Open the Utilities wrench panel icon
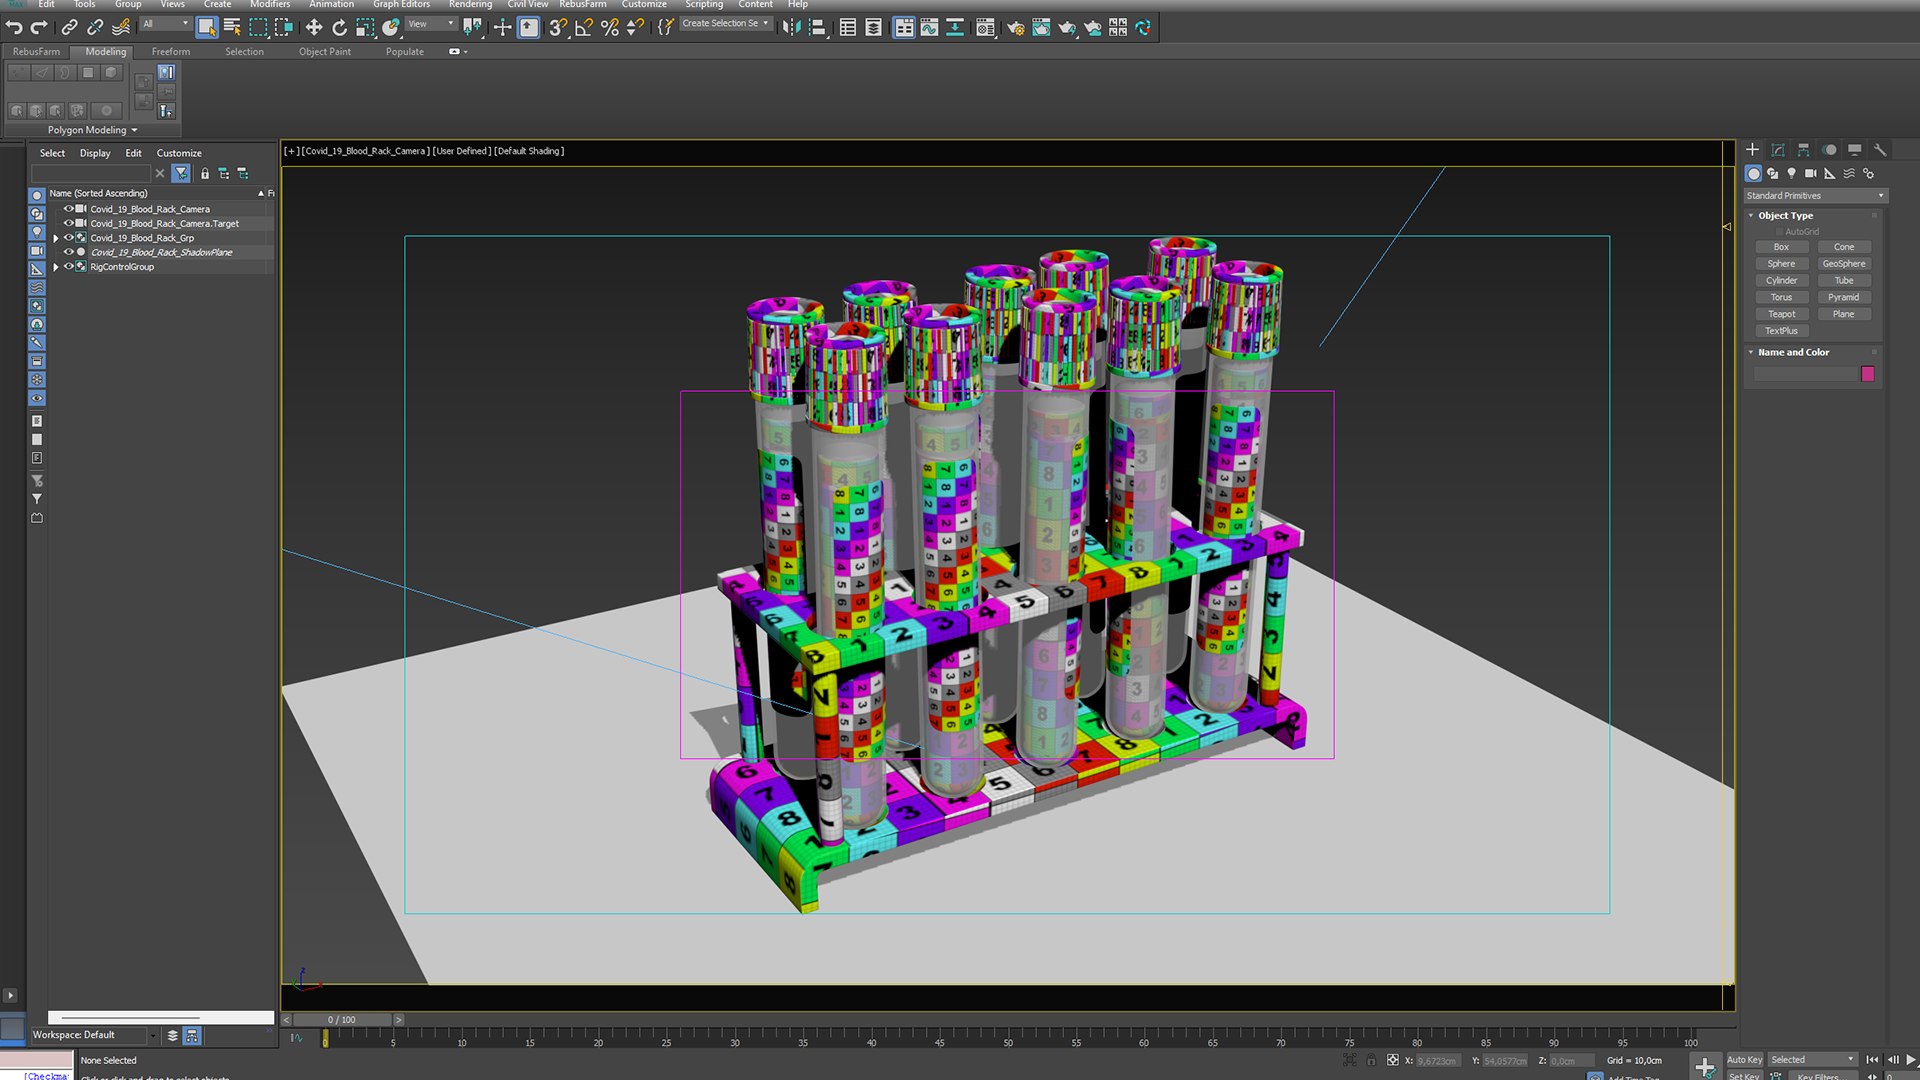1920x1080 pixels. 1880,150
